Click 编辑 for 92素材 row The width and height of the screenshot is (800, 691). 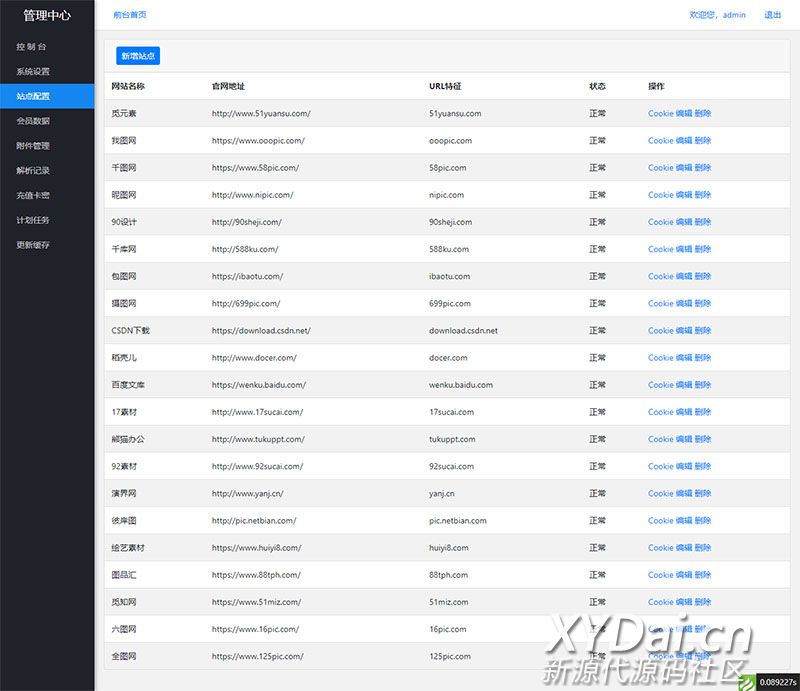684,466
